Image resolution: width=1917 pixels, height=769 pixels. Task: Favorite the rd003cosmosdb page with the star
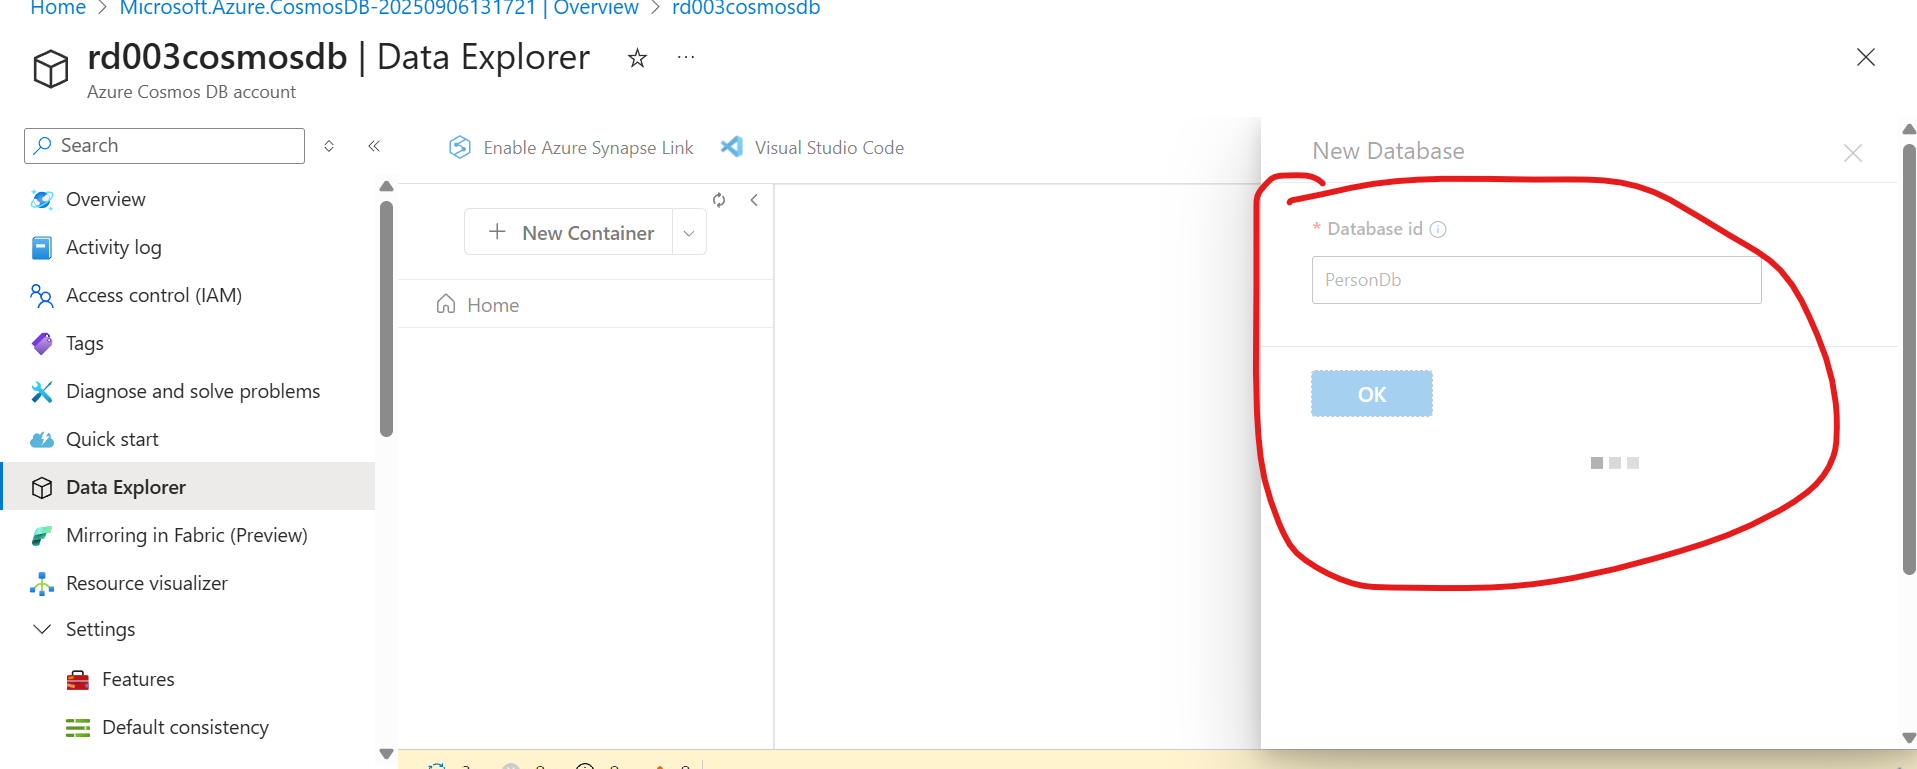637,59
